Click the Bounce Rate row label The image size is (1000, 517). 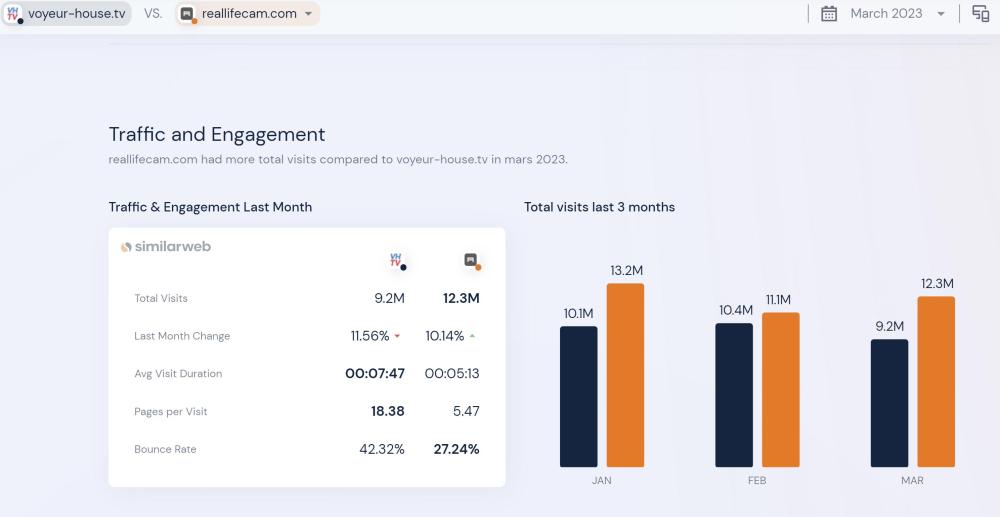coord(165,450)
